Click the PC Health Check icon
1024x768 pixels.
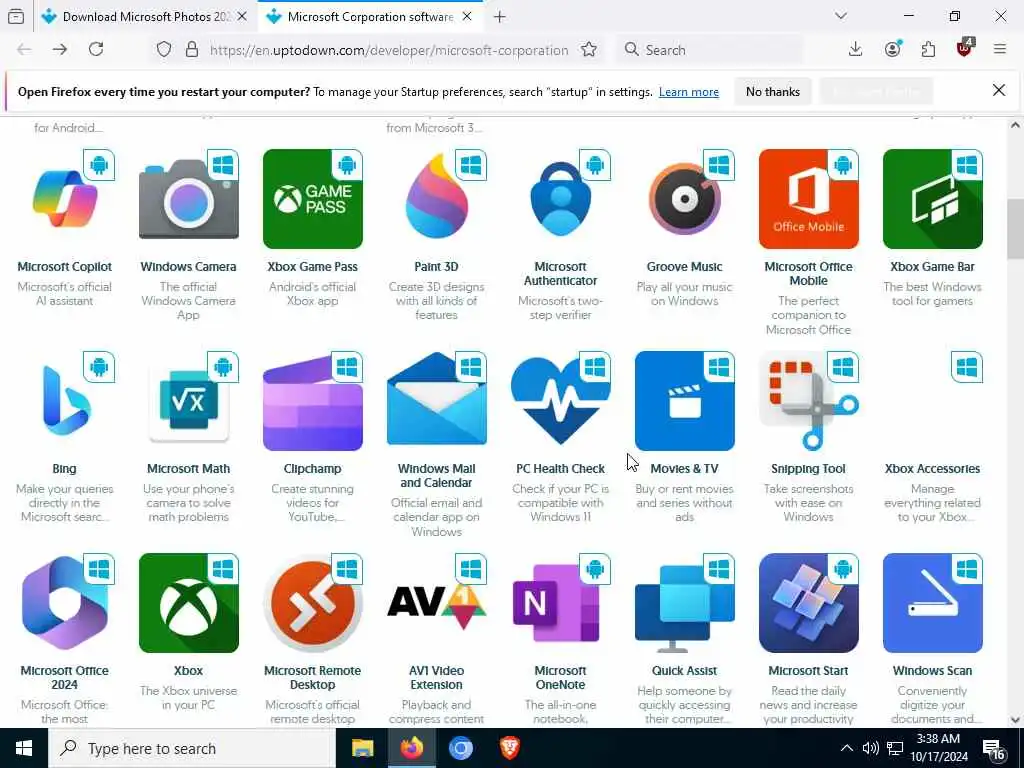tap(560, 401)
